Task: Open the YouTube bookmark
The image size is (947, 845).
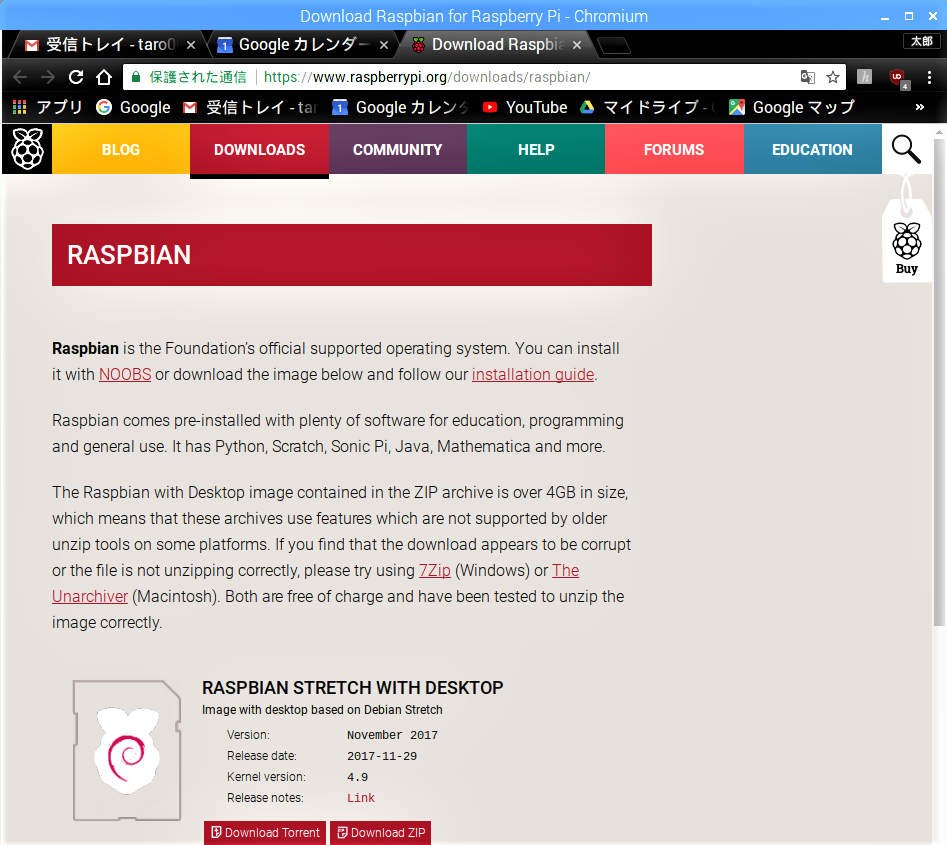Action: (525, 108)
